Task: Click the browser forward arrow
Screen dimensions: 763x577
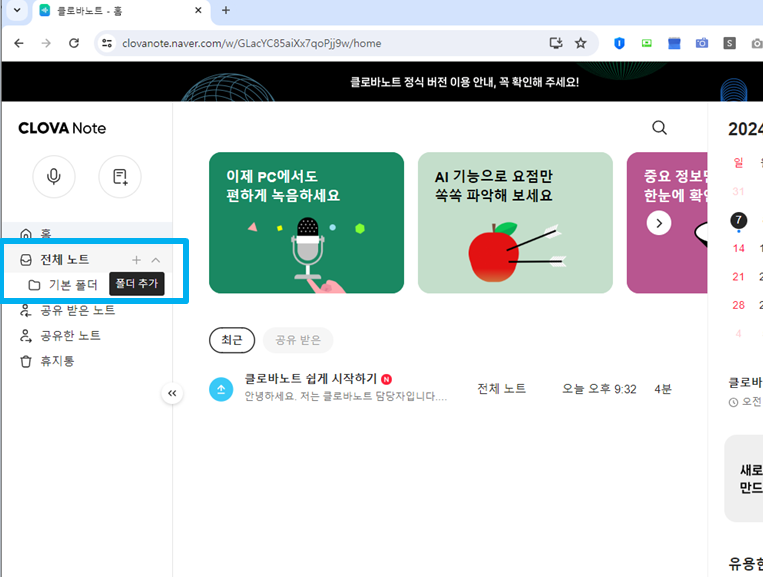Action: [46, 43]
